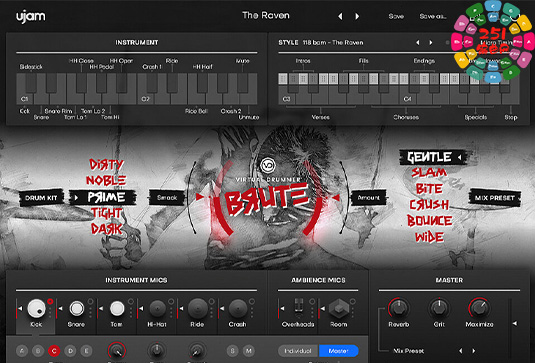Choose the Dirty drum kit
Viewport: 535px width, 363px height.
coord(106,165)
